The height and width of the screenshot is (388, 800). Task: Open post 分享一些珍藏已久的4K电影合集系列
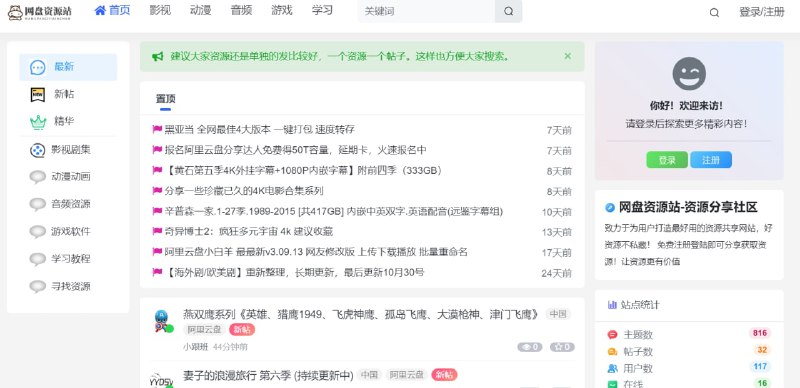coord(244,191)
